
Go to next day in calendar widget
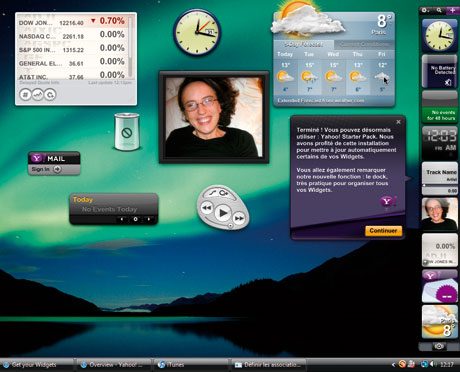pyautogui.click(x=149, y=219)
